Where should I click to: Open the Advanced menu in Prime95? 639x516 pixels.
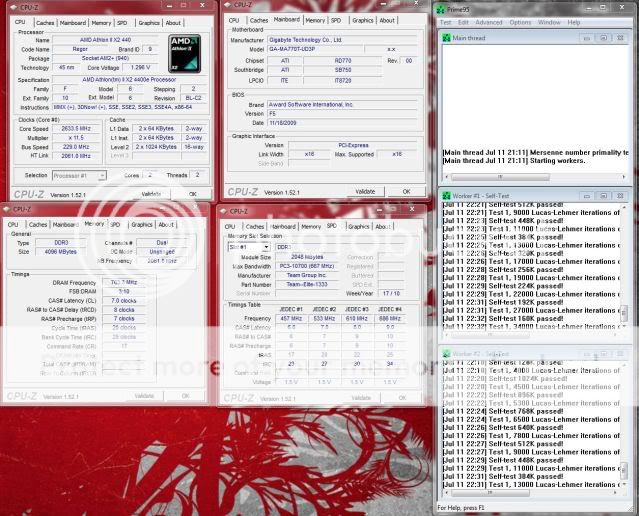[489, 22]
